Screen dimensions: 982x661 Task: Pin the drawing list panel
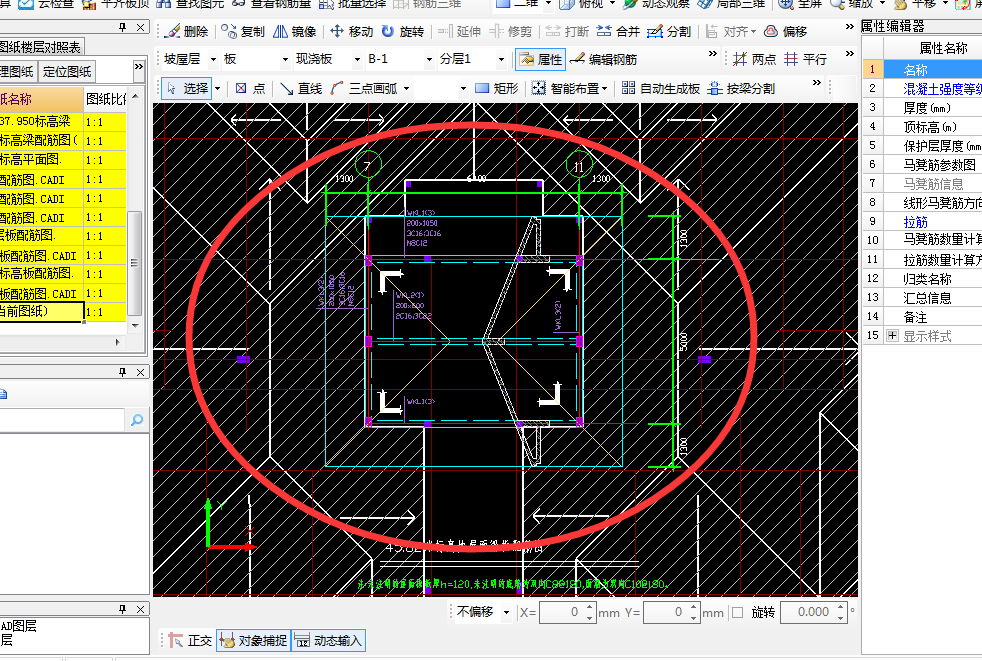pyautogui.click(x=122, y=28)
